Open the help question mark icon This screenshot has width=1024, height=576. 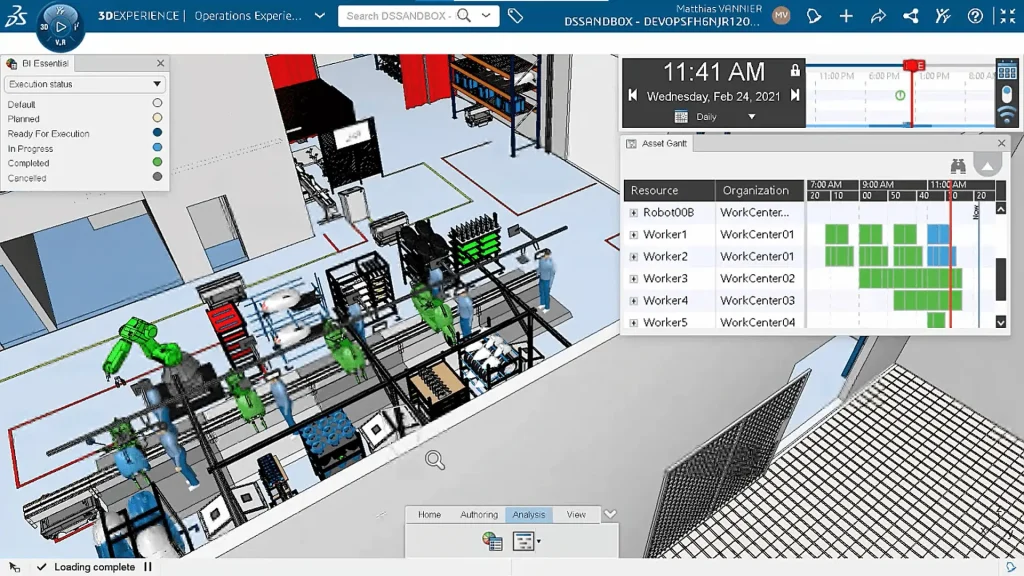(975, 16)
